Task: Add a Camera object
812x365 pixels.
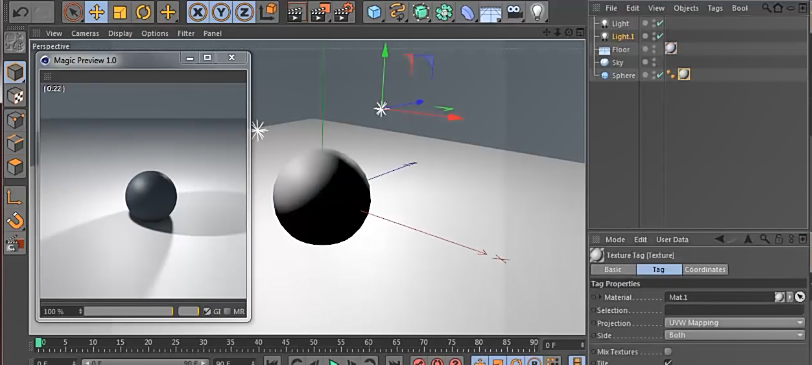Action: [514, 12]
